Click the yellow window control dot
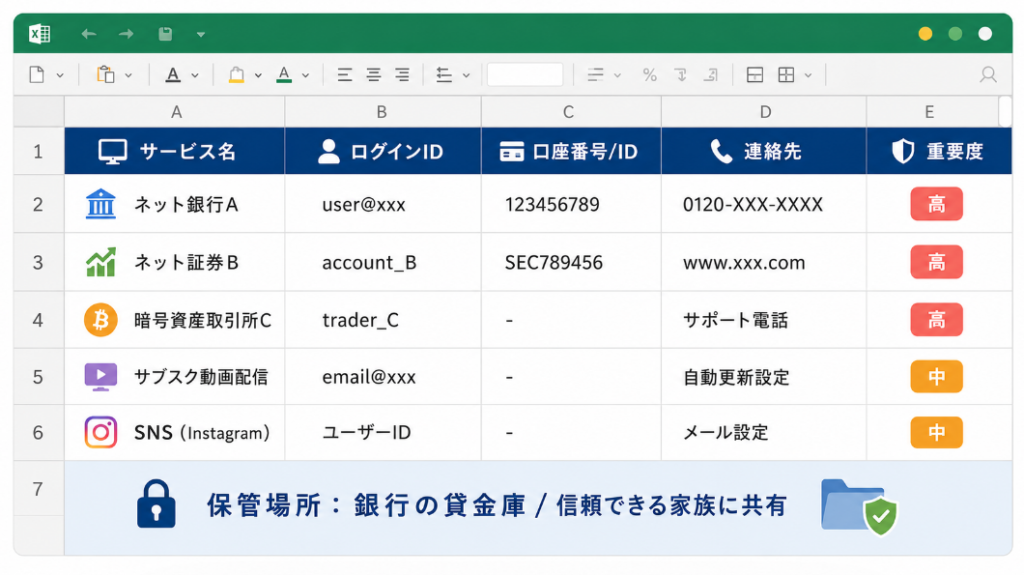Screen dimensions: 1024x575 [925, 34]
